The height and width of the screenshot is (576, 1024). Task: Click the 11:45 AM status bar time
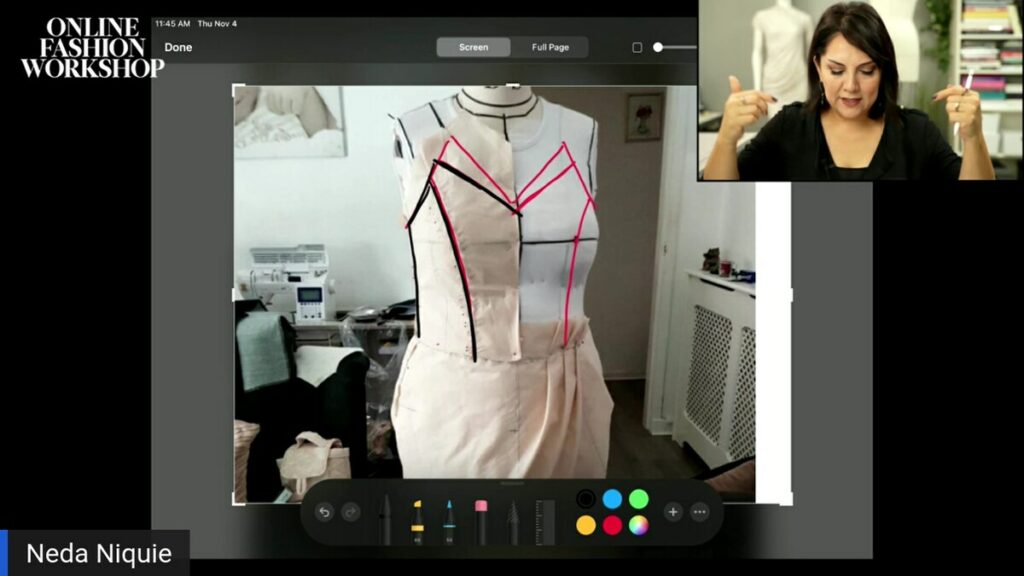click(x=172, y=24)
